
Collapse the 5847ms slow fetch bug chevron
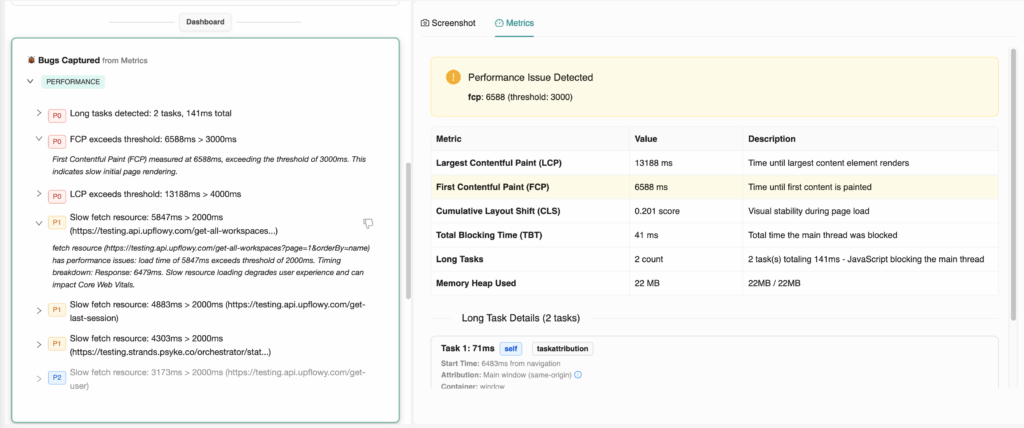coord(39,222)
